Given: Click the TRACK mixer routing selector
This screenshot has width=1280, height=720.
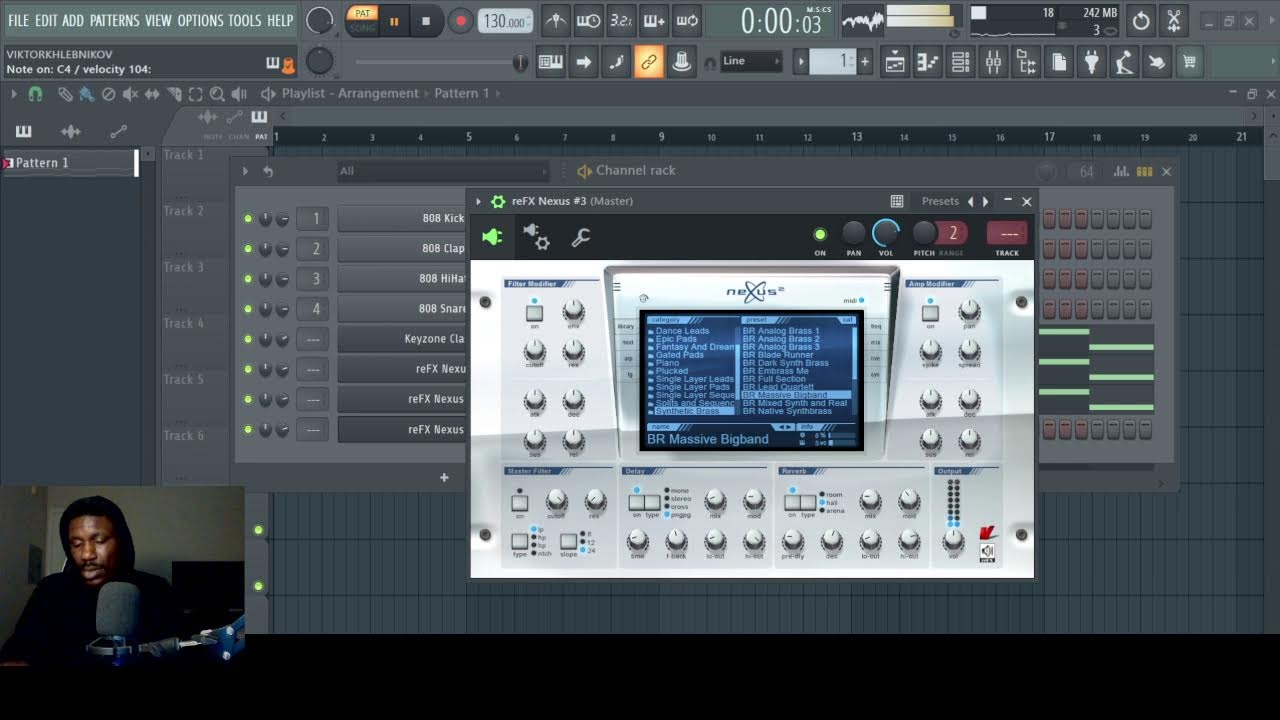Looking at the screenshot, I should [x=1007, y=234].
